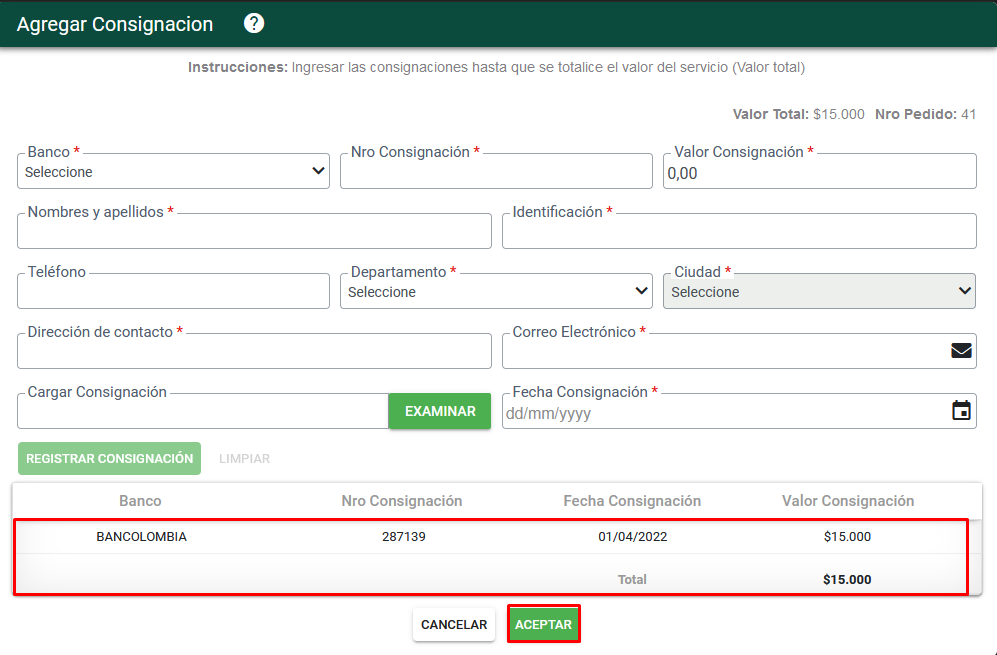This screenshot has width=997, height=655.
Task: Click the EXAMINAR button
Action: [440, 411]
